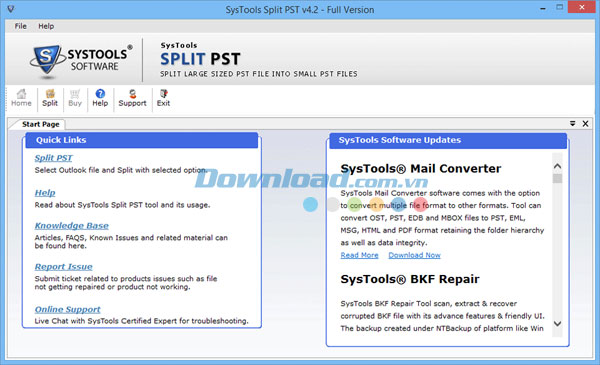600x365 pixels.
Task: Minimize the Split PST window
Action: (x=543, y=8)
